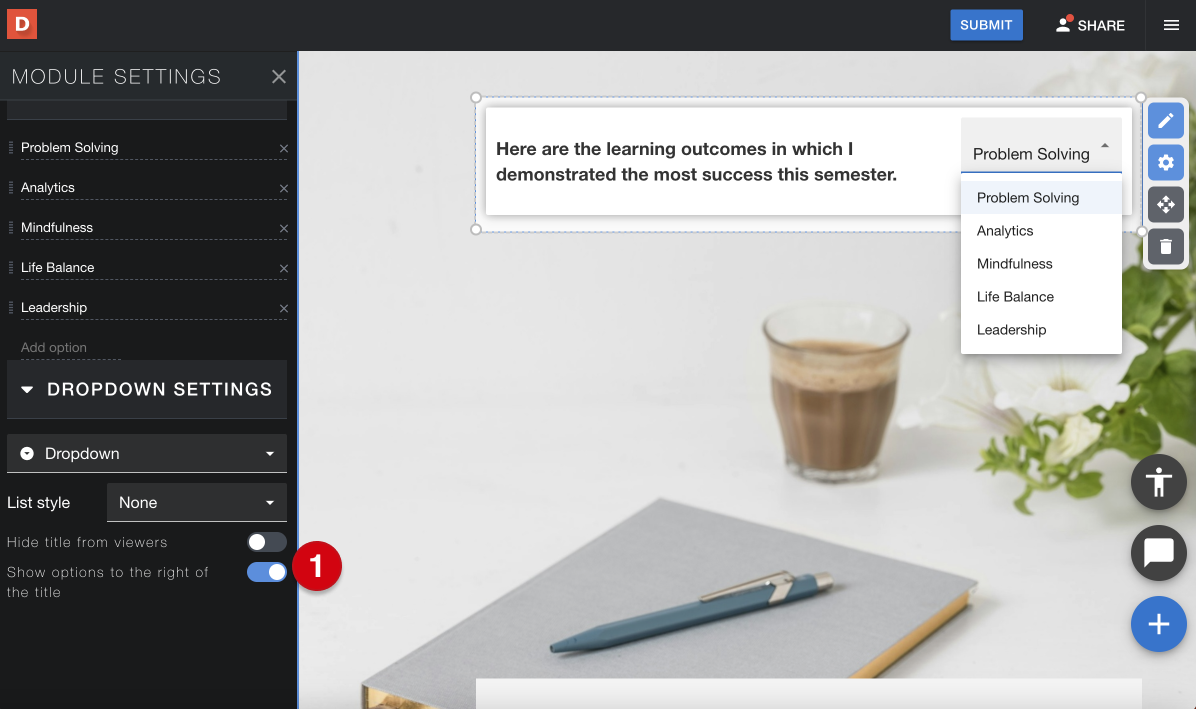Open module settings gear icon
1196x709 pixels.
click(x=1165, y=162)
